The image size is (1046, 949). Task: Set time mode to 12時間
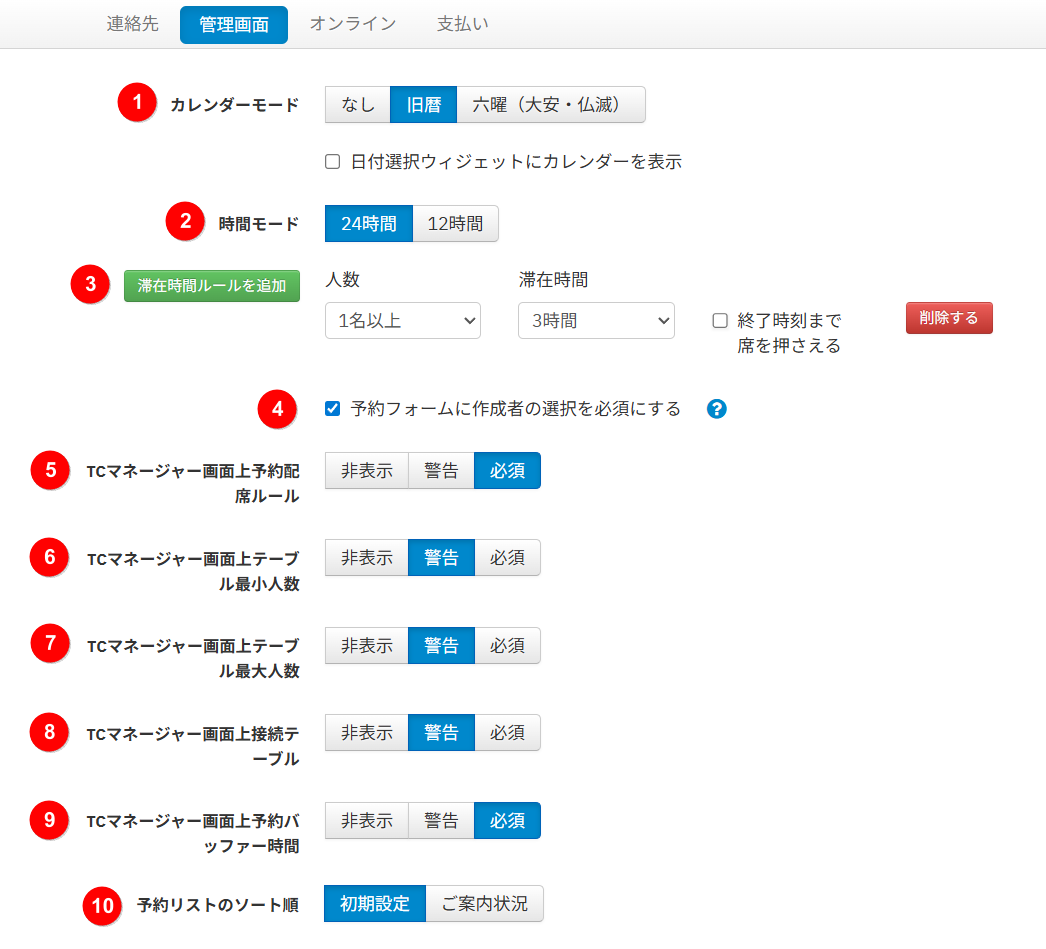455,224
